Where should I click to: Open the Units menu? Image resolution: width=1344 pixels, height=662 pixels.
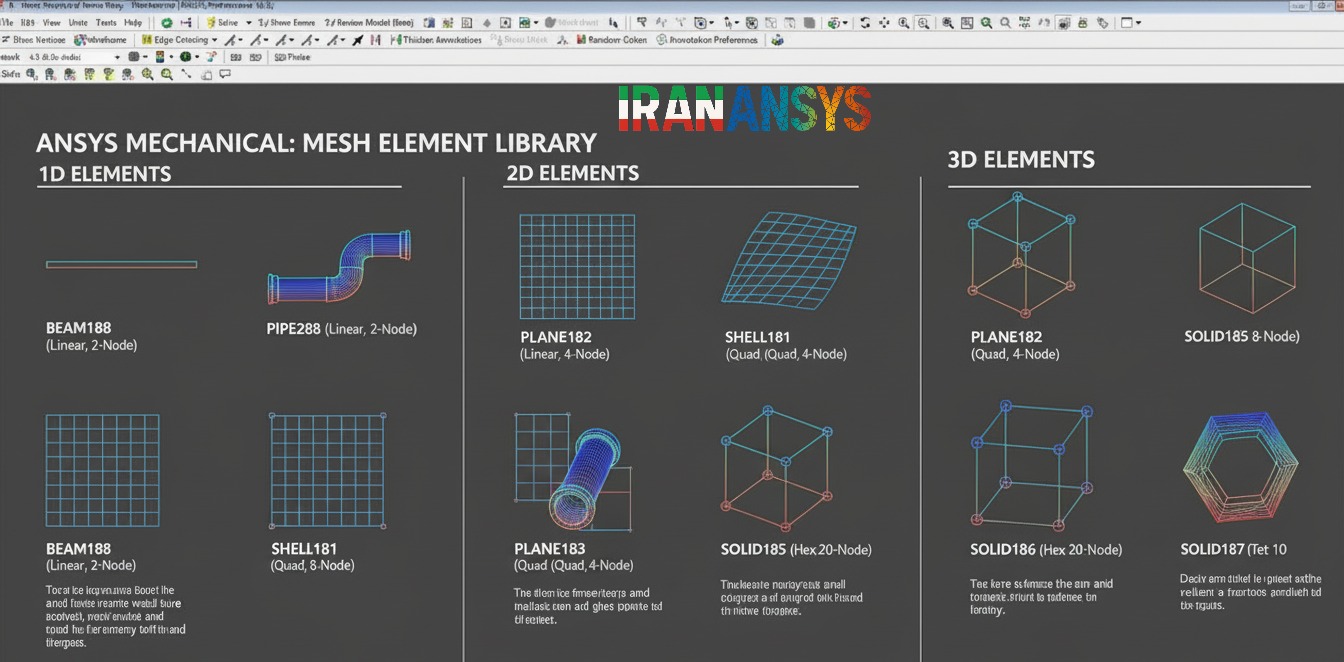pyautogui.click(x=78, y=22)
